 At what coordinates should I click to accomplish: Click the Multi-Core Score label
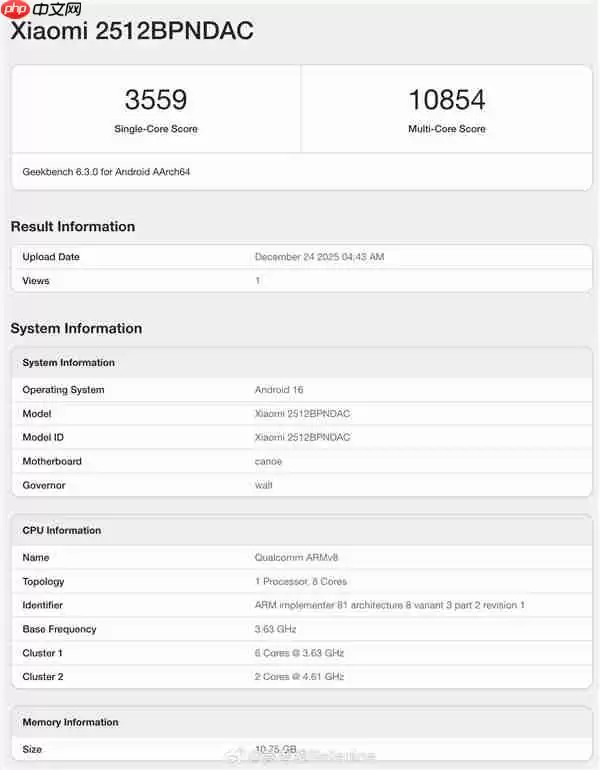coord(446,129)
